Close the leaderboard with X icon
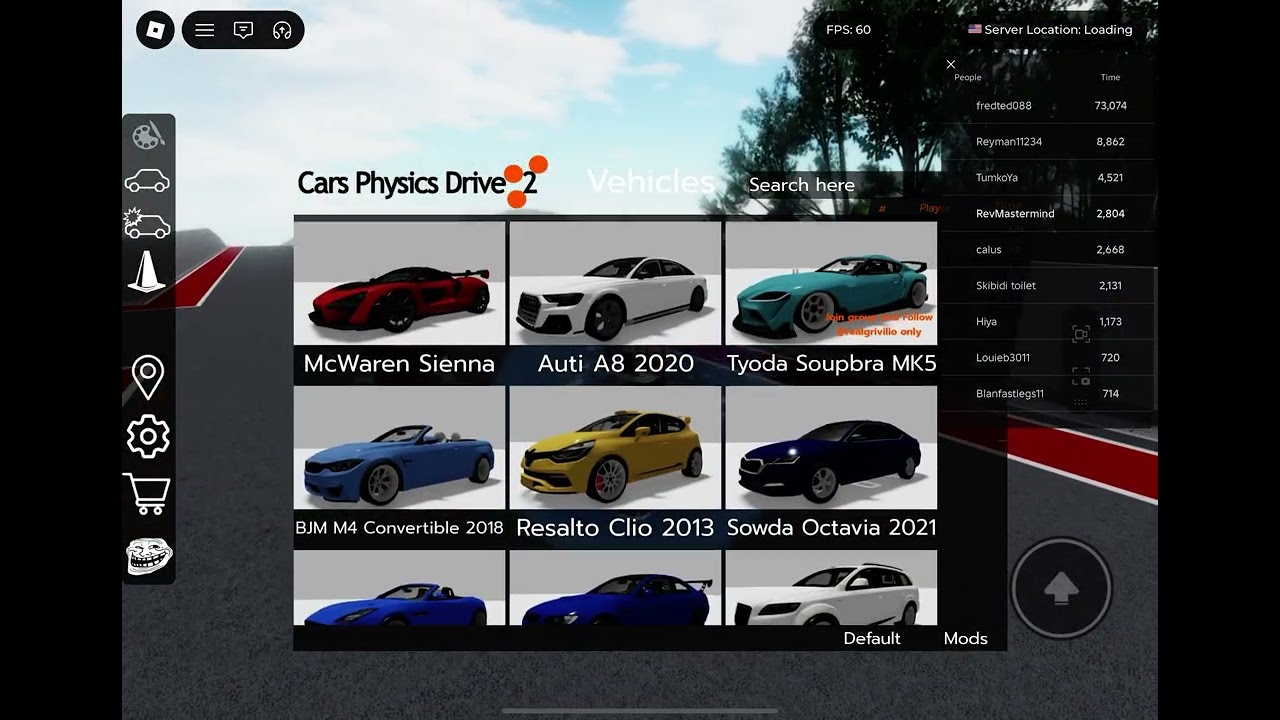This screenshot has width=1280, height=720. 951,64
